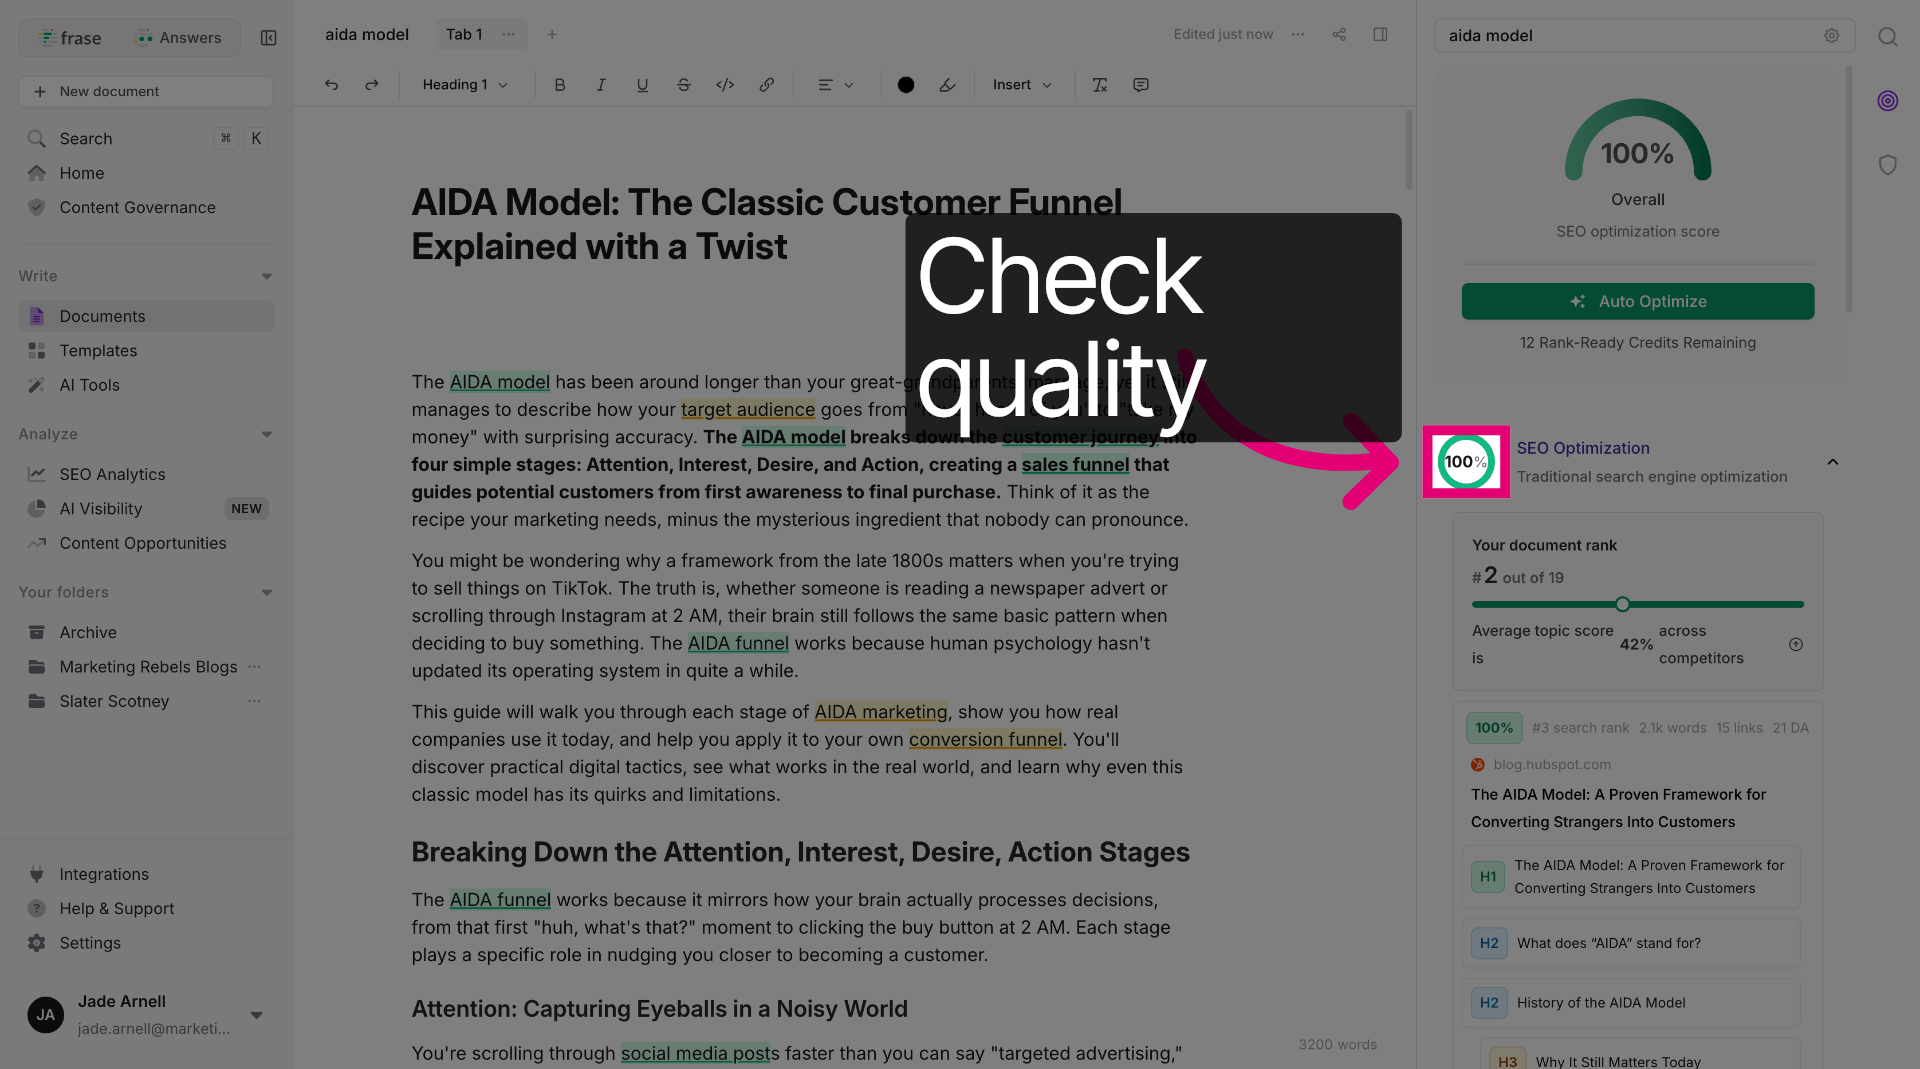Click the AIDA marketing highlighted term
Viewport: 1920px width, 1069px height.
pyautogui.click(x=881, y=712)
